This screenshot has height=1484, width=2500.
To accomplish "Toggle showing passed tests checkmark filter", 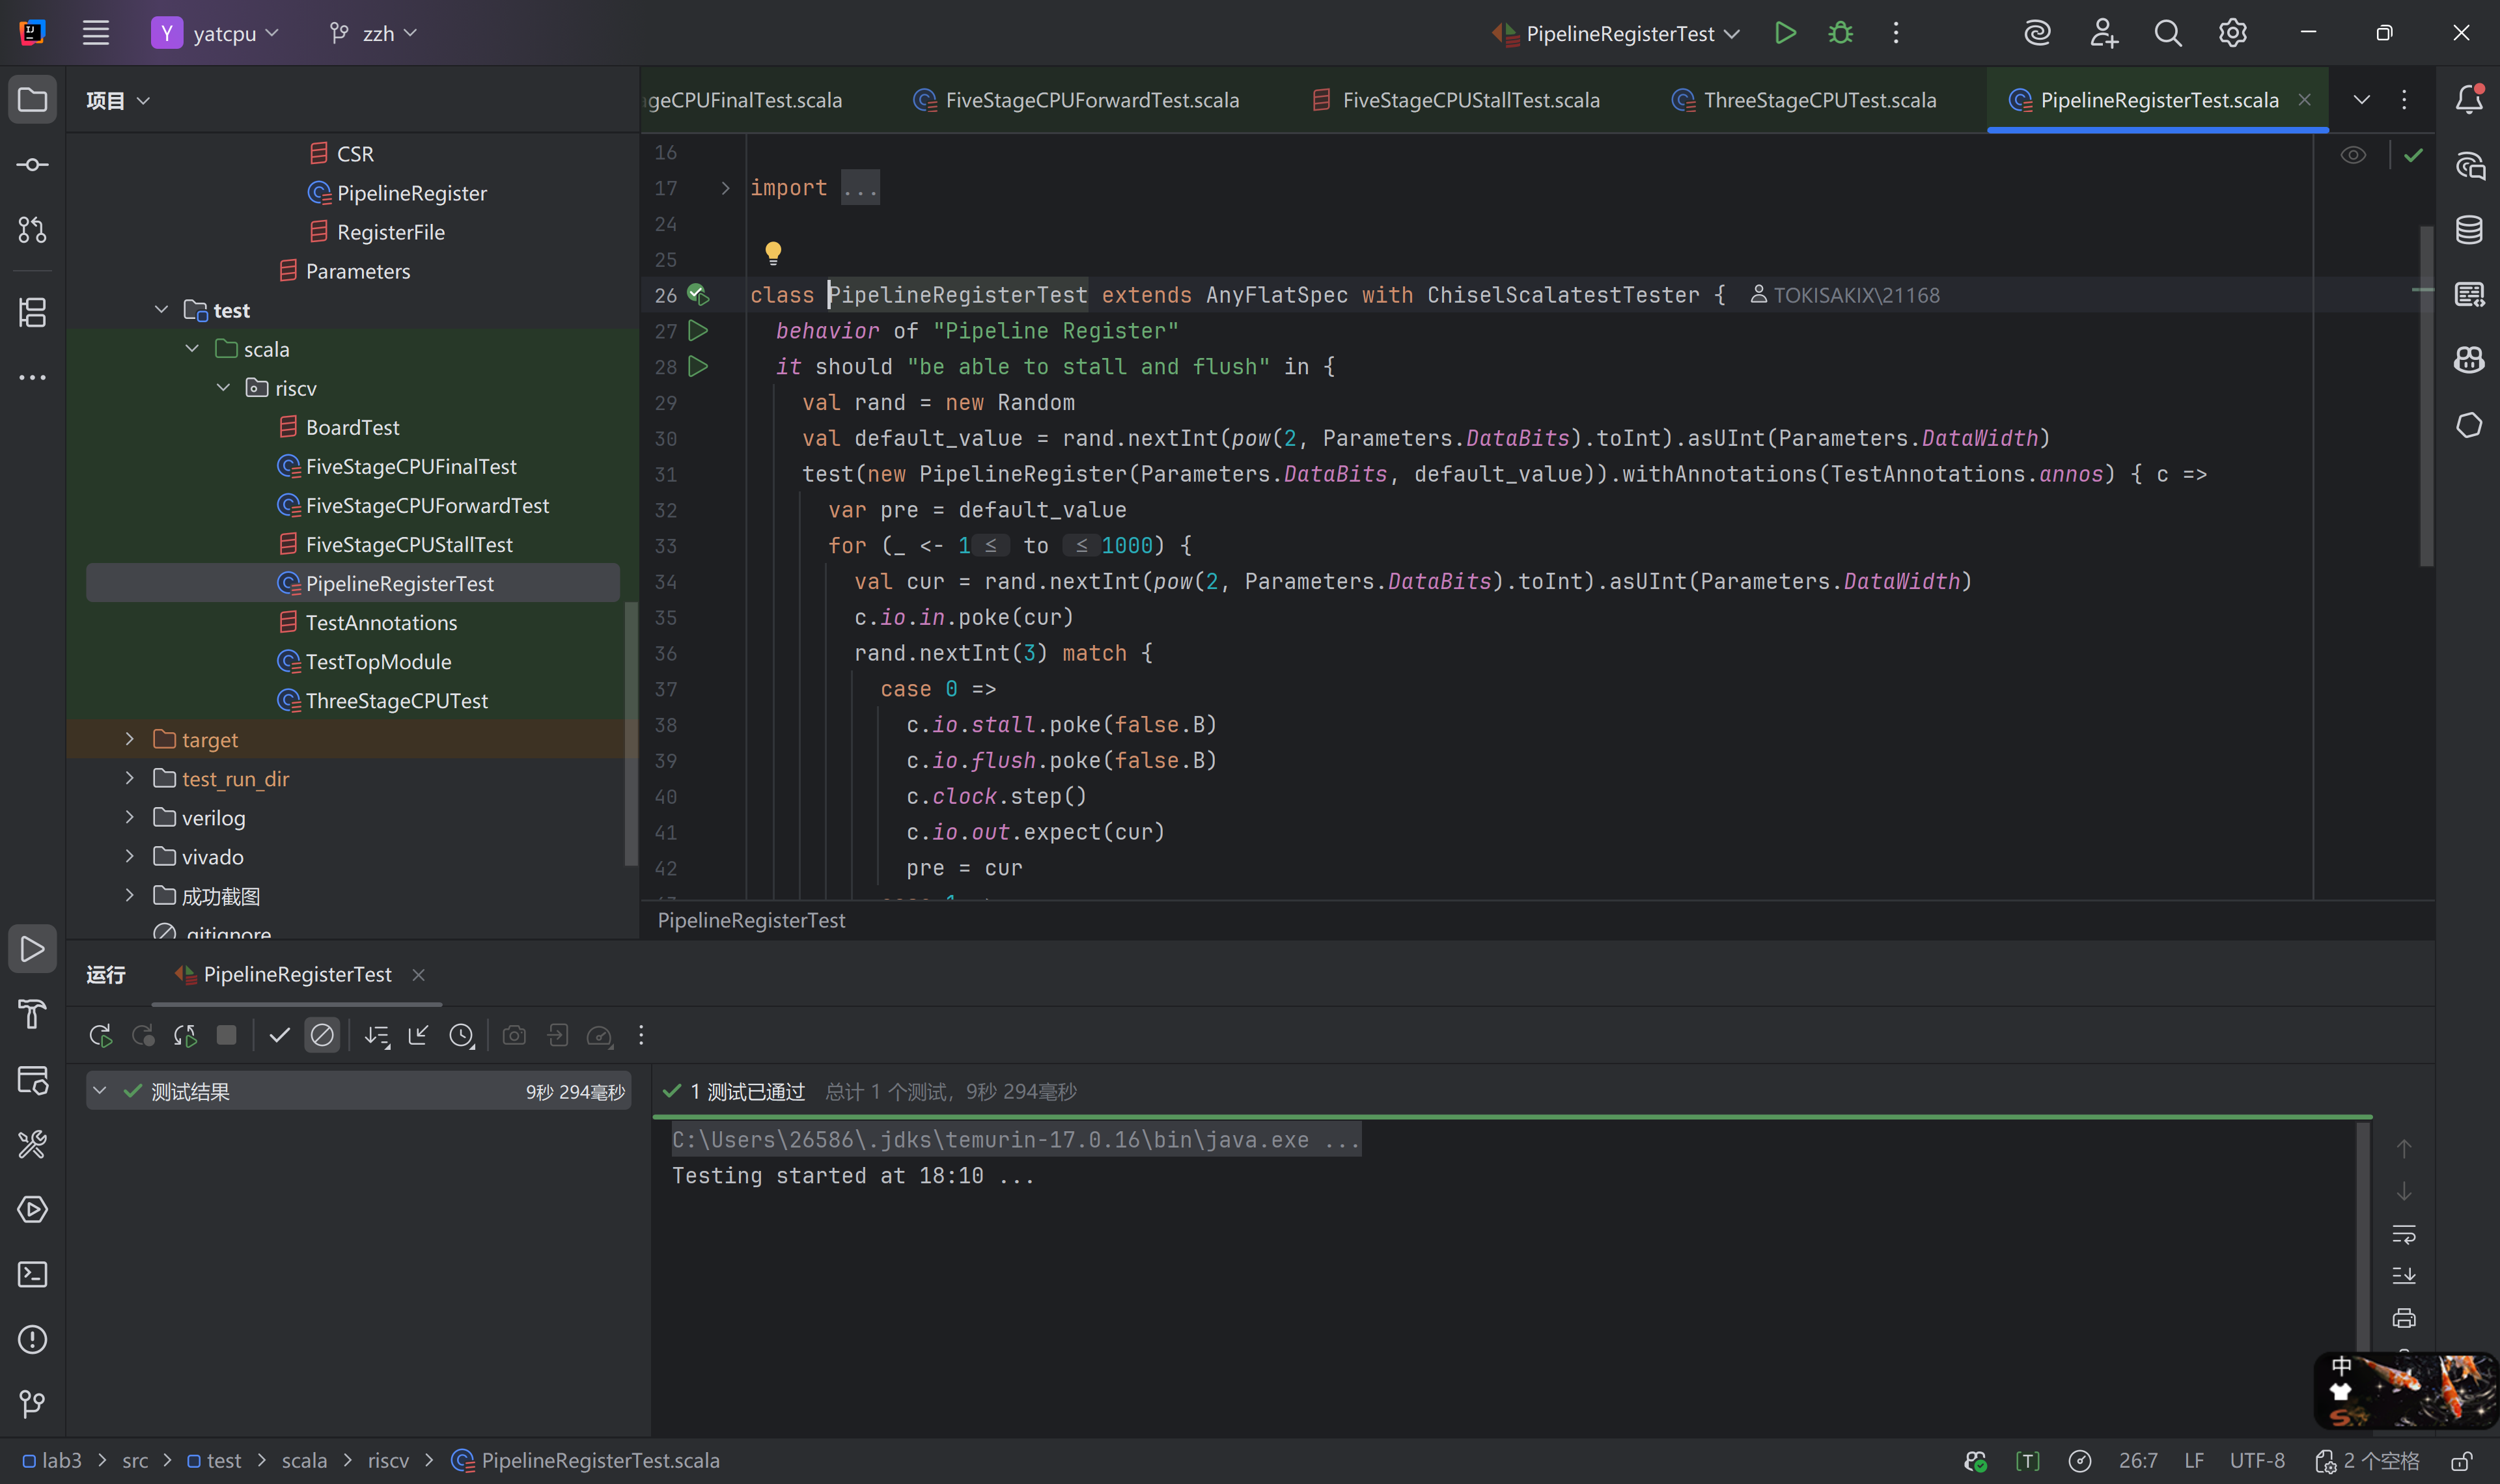I will (x=279, y=1036).
